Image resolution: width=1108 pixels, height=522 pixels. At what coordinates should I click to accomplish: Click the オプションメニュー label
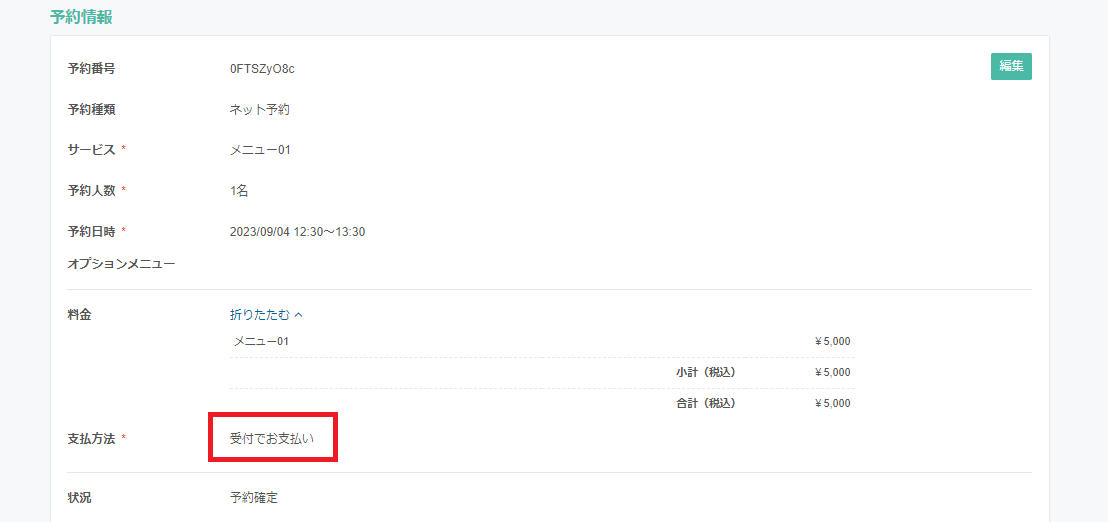click(121, 264)
